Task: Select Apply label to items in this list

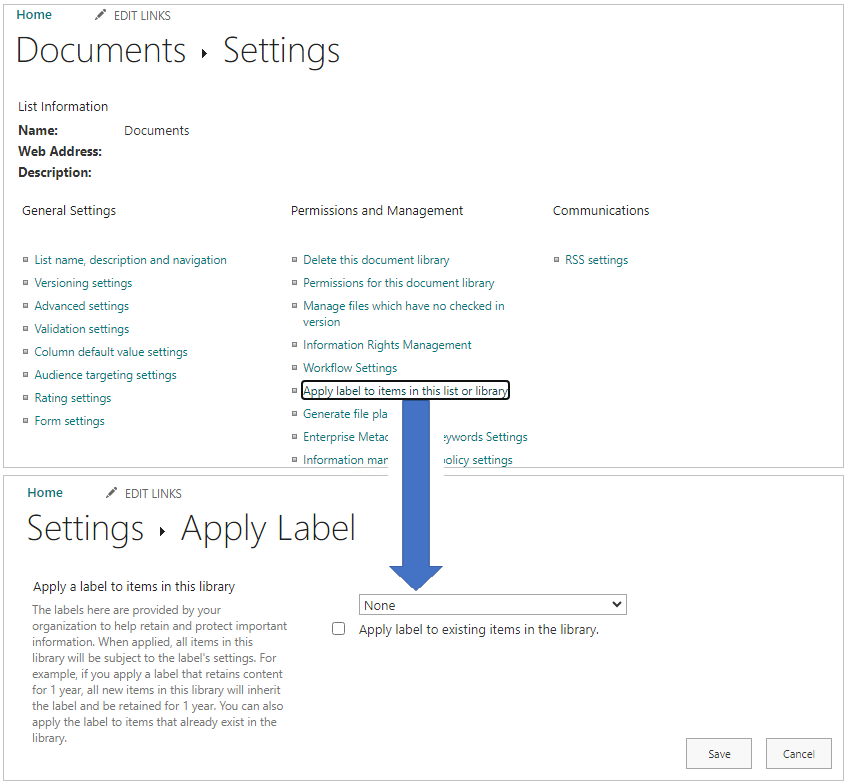Action: point(405,389)
